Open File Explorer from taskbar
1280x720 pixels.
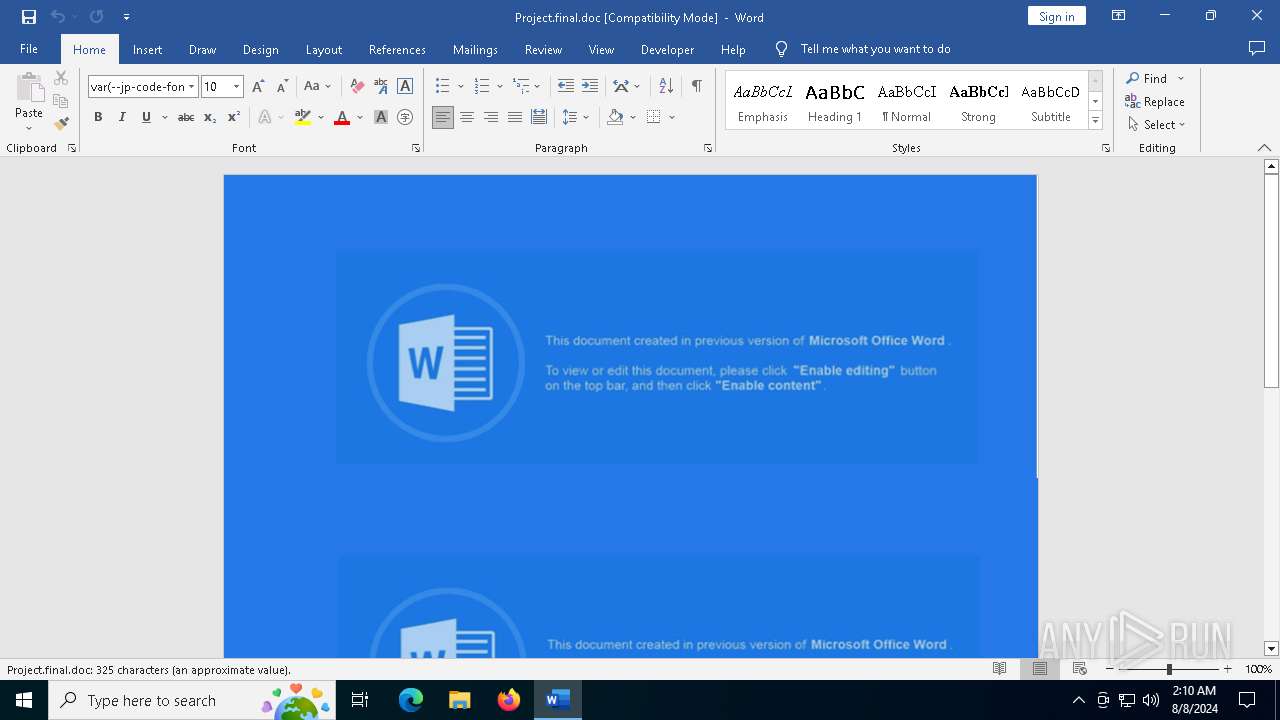[459, 700]
